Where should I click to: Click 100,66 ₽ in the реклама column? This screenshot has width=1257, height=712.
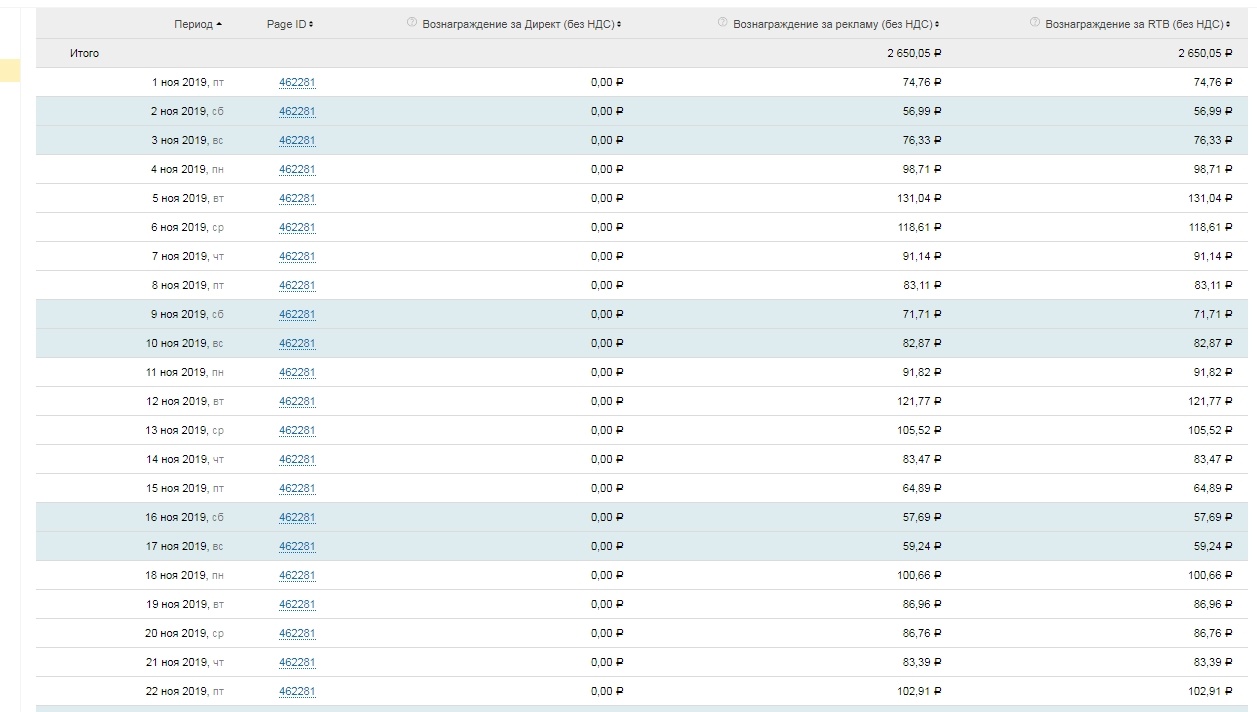919,575
